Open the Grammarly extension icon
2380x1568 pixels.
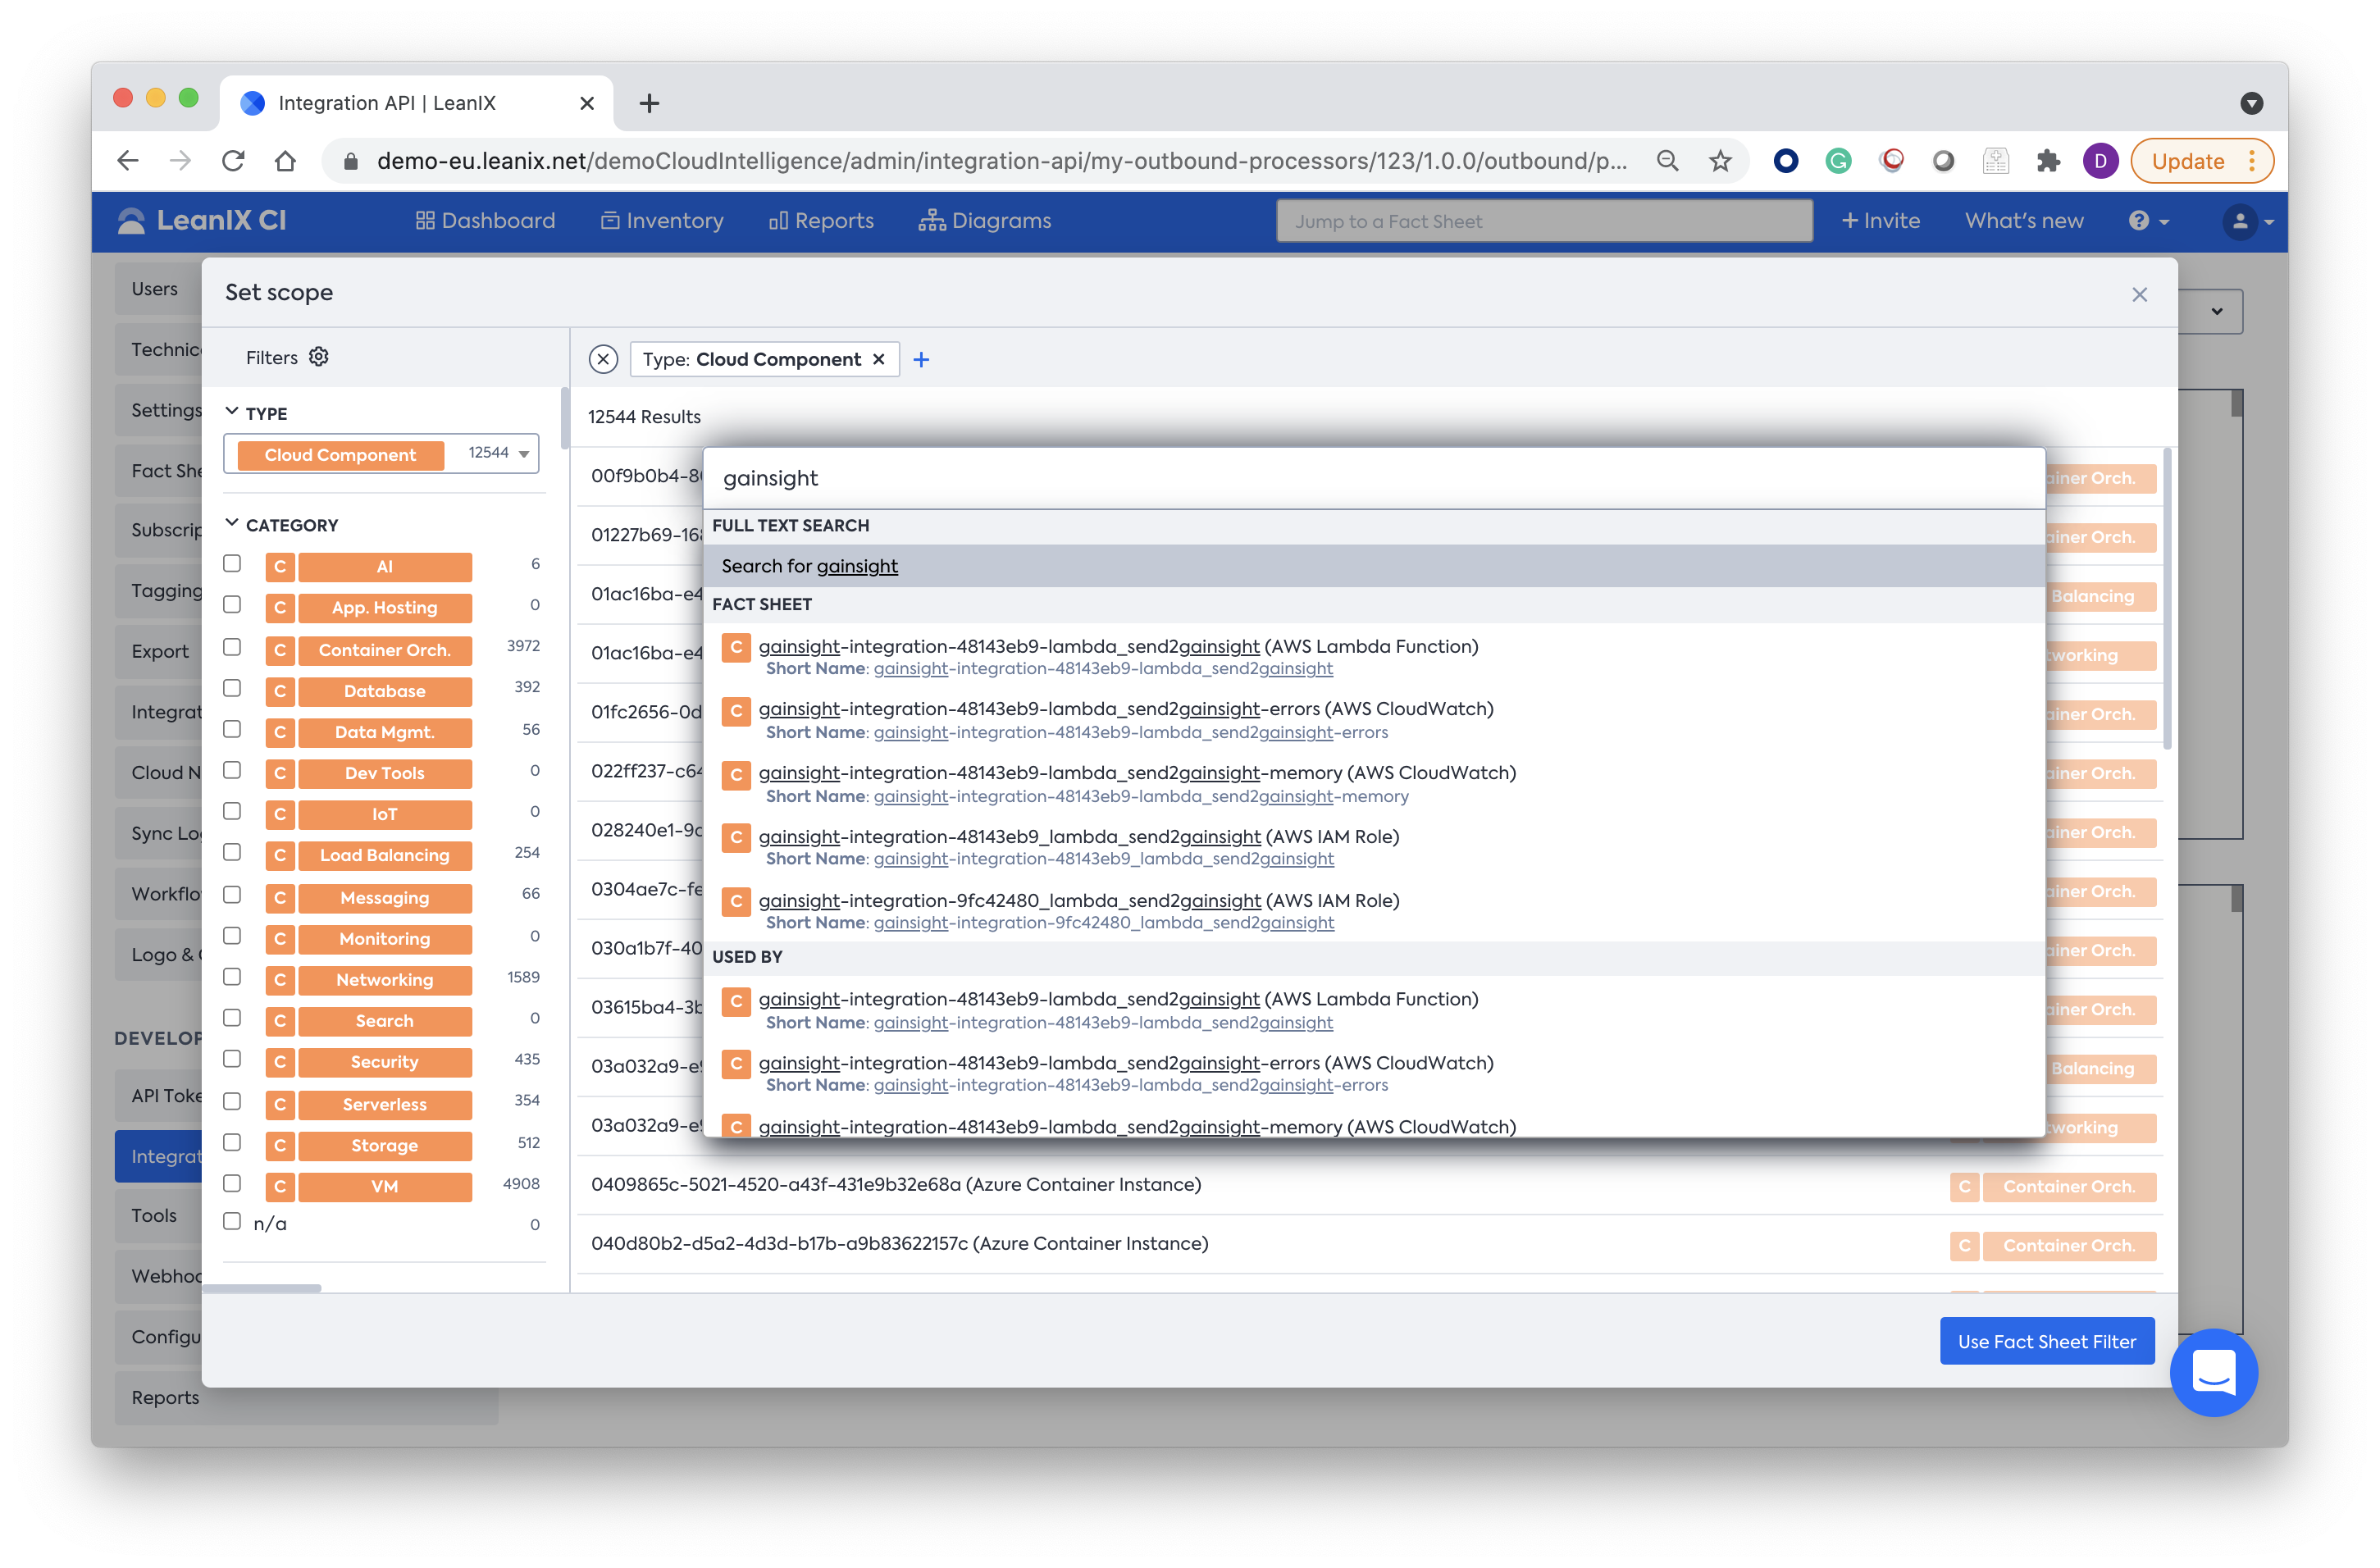[1838, 161]
